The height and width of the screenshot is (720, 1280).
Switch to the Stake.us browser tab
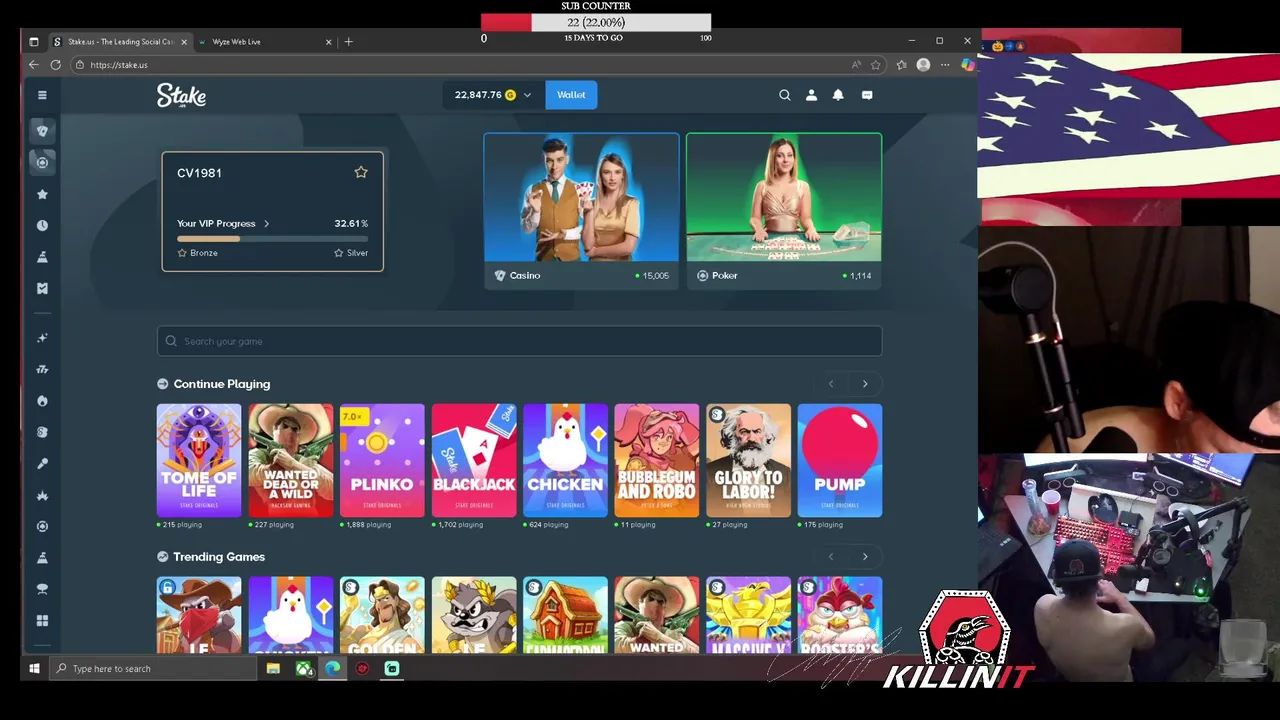point(119,42)
